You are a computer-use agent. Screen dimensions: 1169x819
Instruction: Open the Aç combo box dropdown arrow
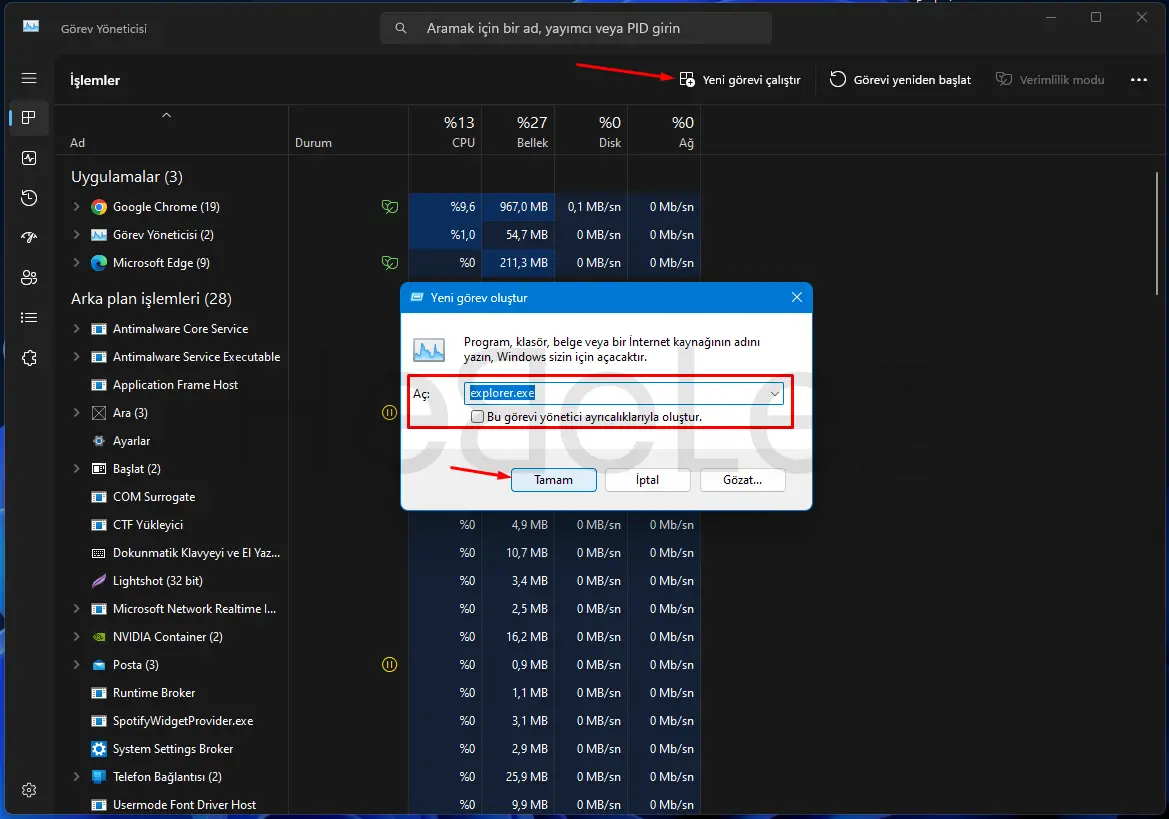pyautogui.click(x=775, y=393)
